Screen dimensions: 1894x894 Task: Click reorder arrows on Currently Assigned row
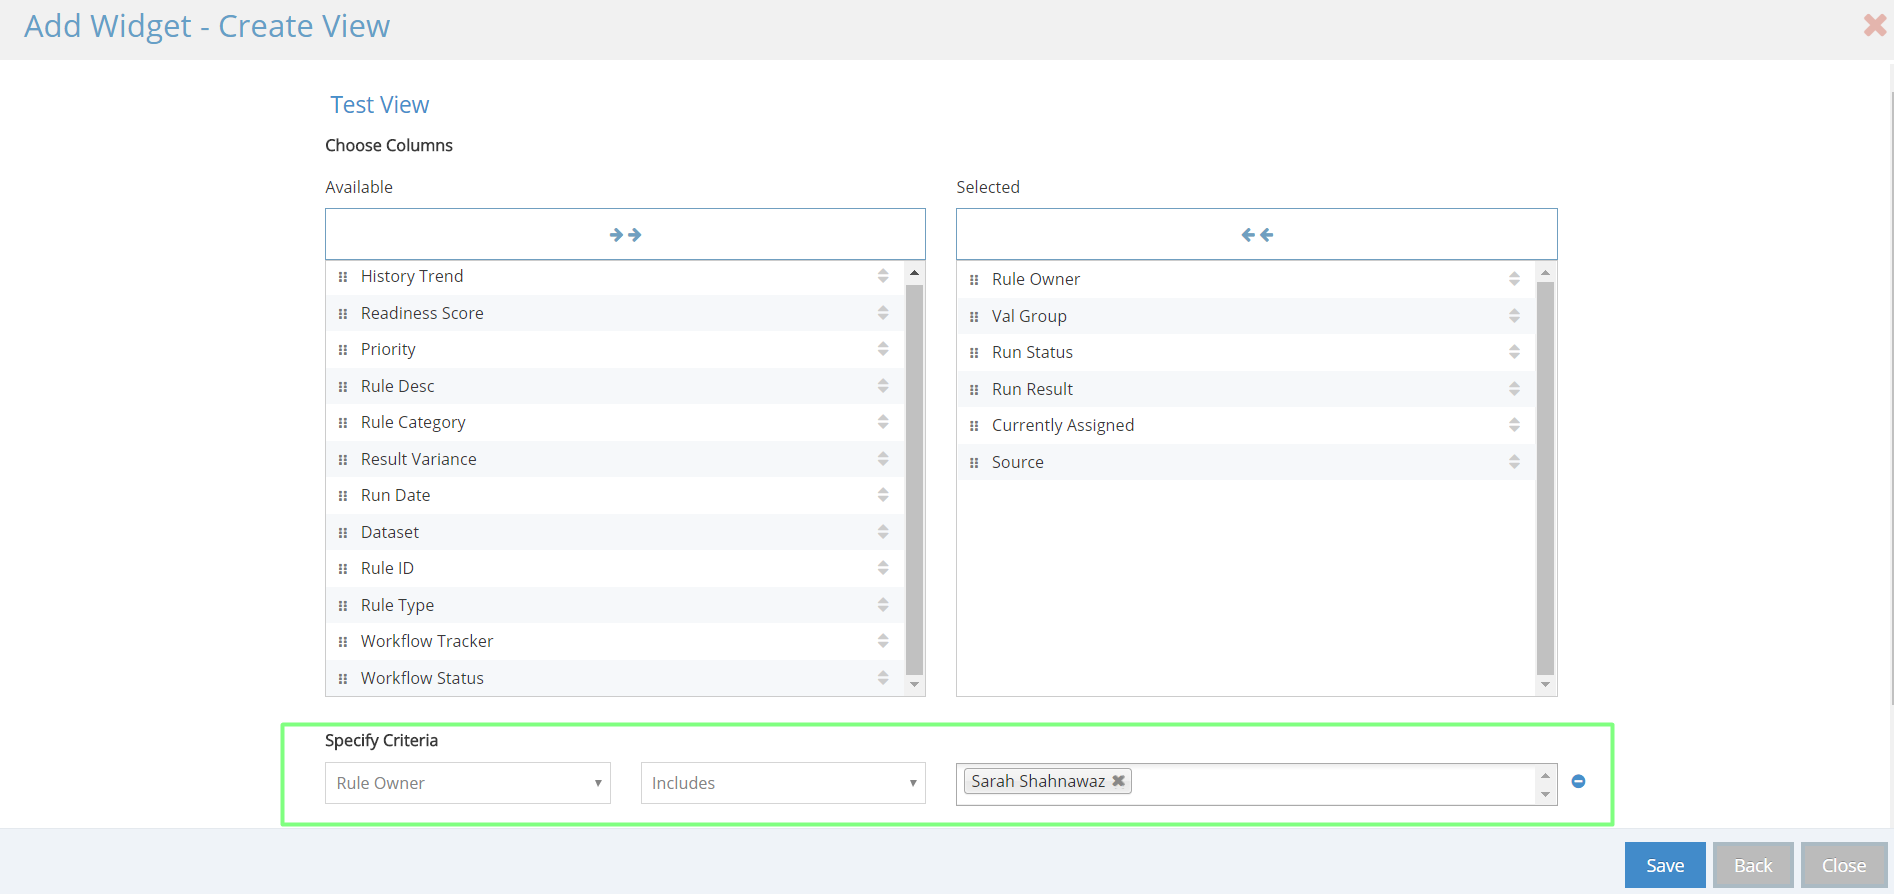point(1514,425)
